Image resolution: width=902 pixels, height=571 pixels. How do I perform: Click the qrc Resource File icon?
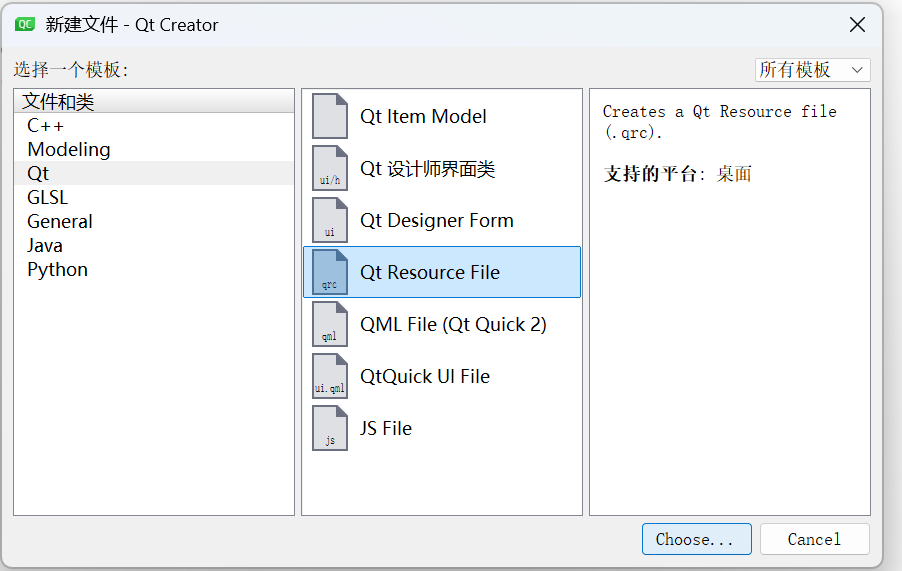pyautogui.click(x=330, y=272)
